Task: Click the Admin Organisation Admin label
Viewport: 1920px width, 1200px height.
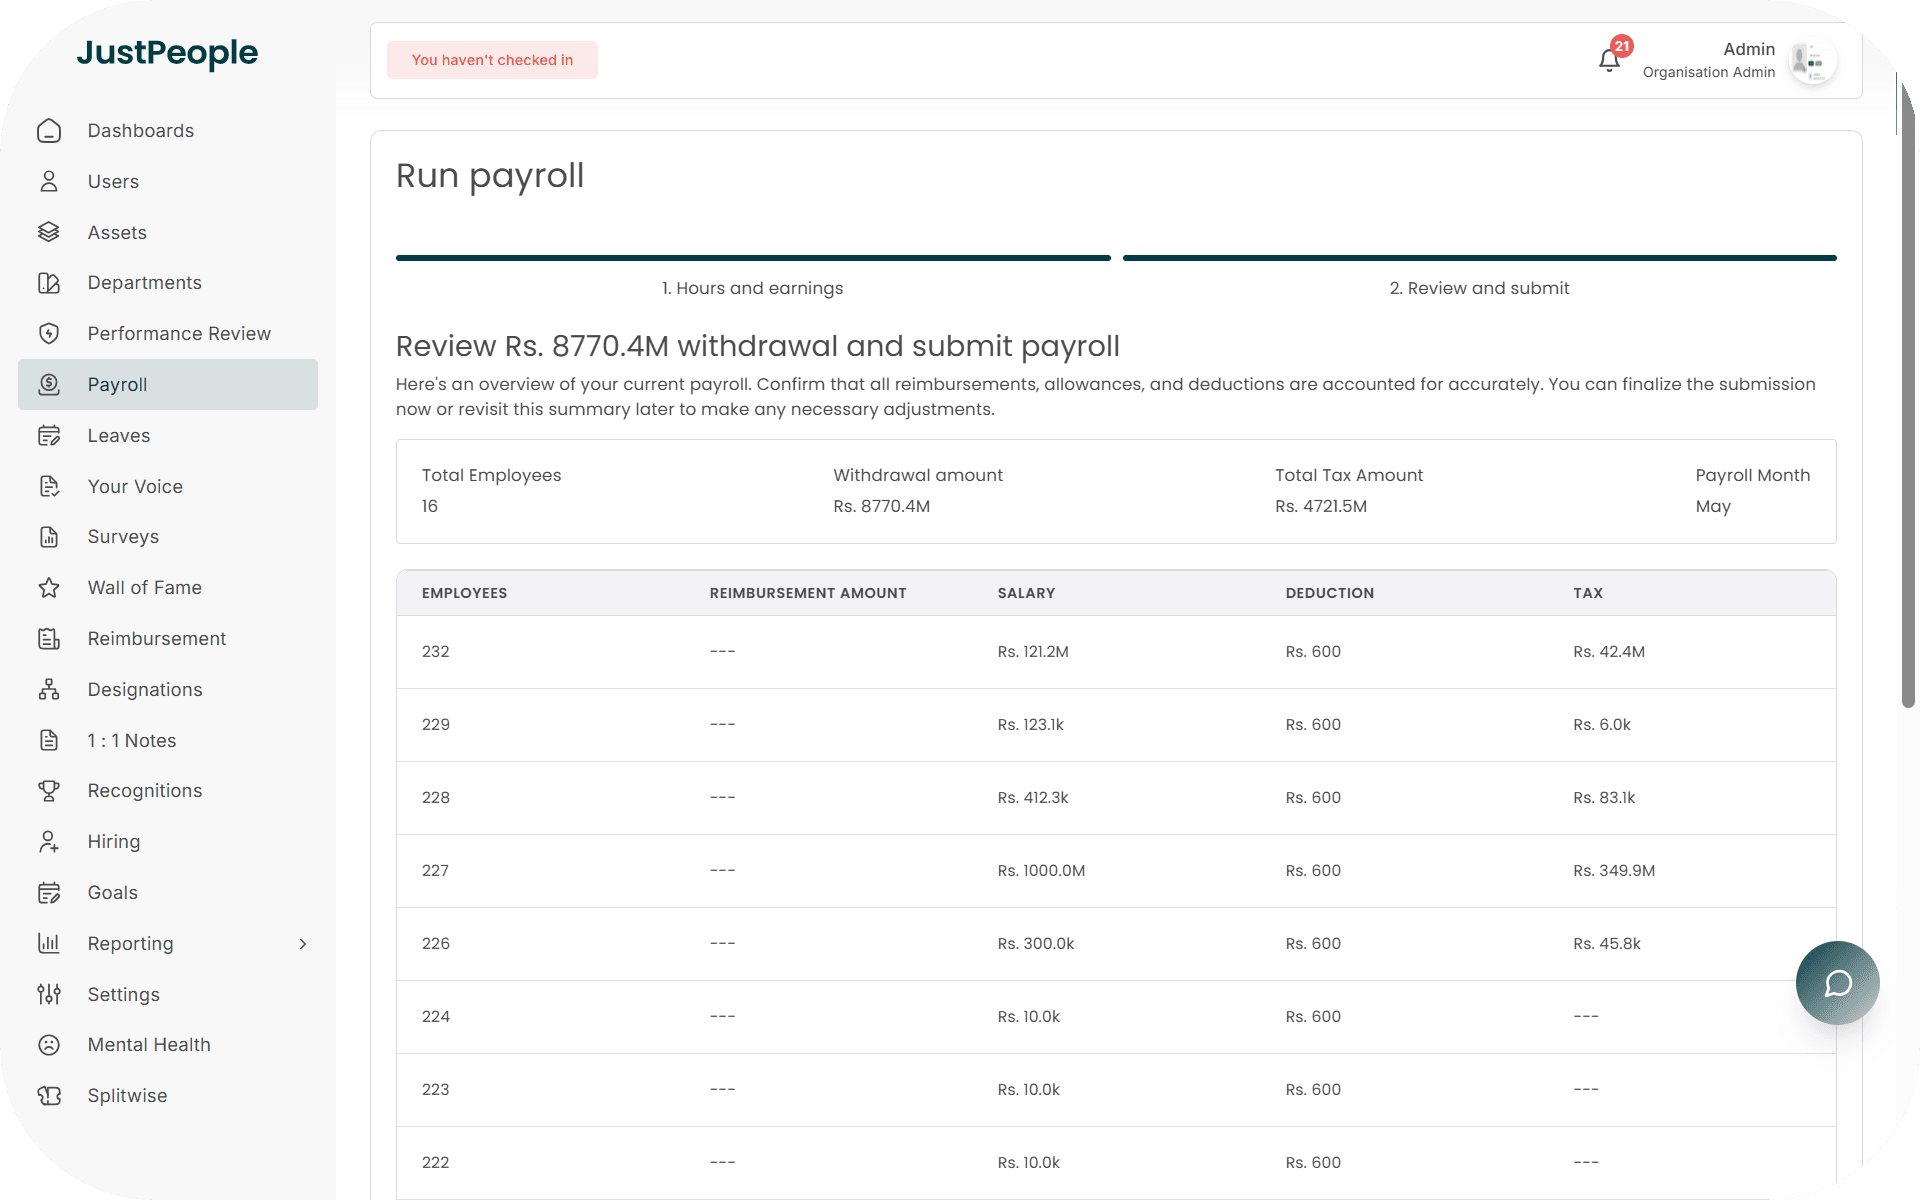Action: click(x=1709, y=60)
